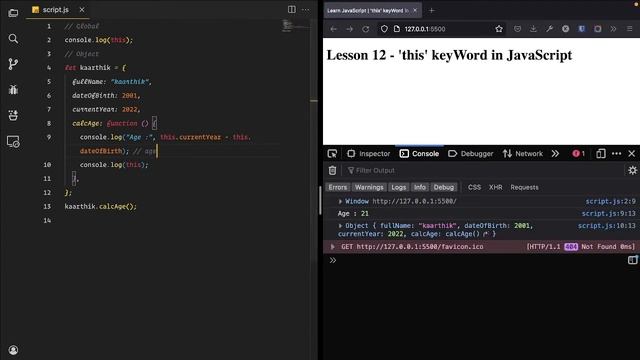Close the Learn JavaScript browser tab

pyautogui.click(x=415, y=11)
